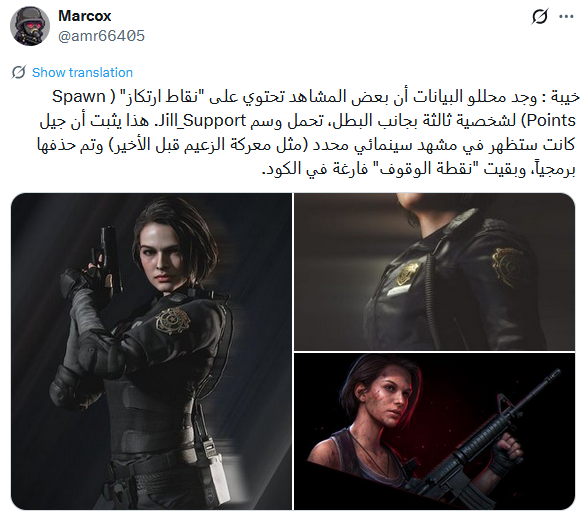This screenshot has width=586, height=522.
Task: Open top-right image of police jacket closeup
Action: pos(435,272)
